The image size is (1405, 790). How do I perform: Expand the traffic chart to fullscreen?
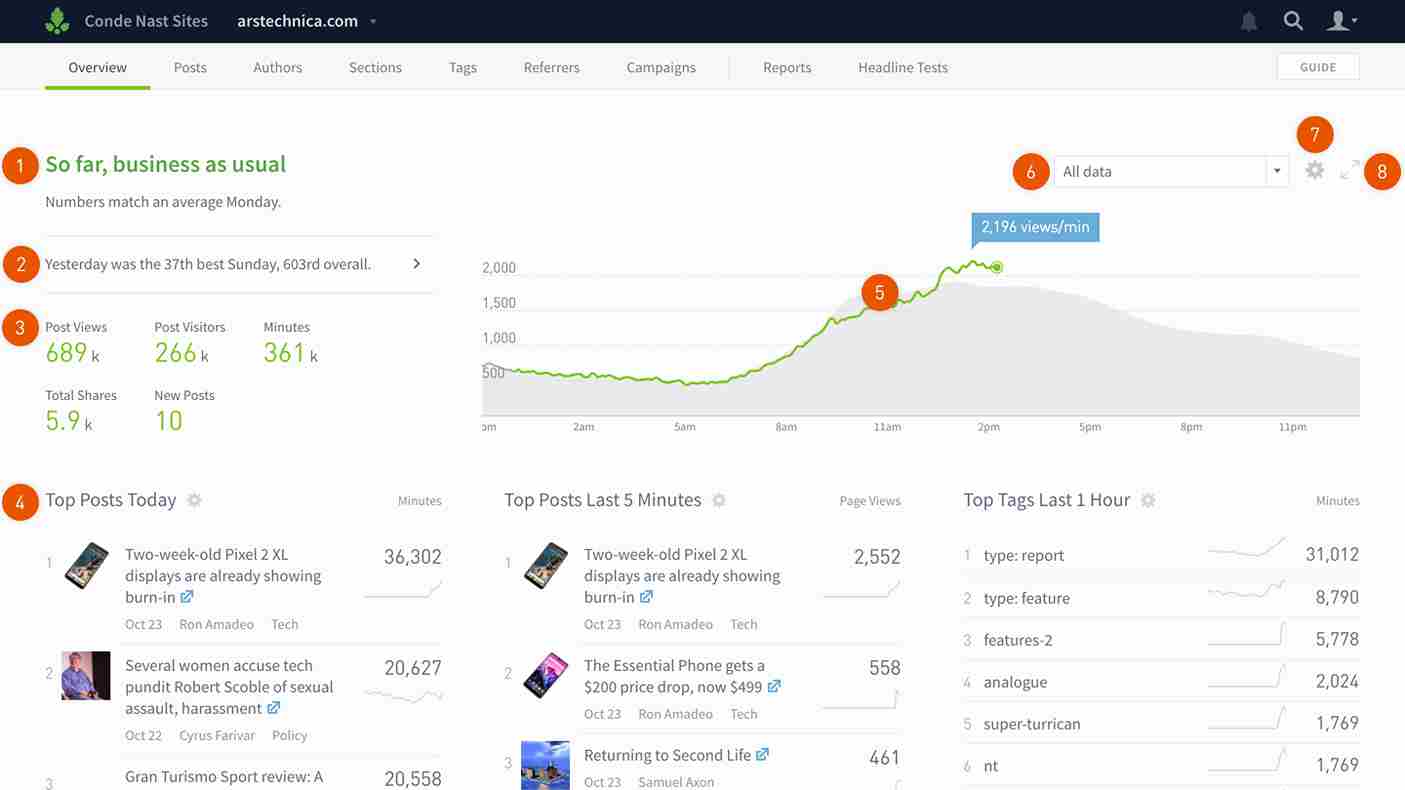[x=1348, y=169]
